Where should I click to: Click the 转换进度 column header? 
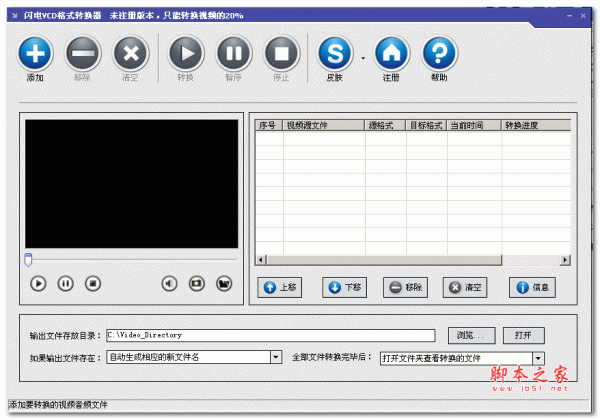pyautogui.click(x=536, y=125)
